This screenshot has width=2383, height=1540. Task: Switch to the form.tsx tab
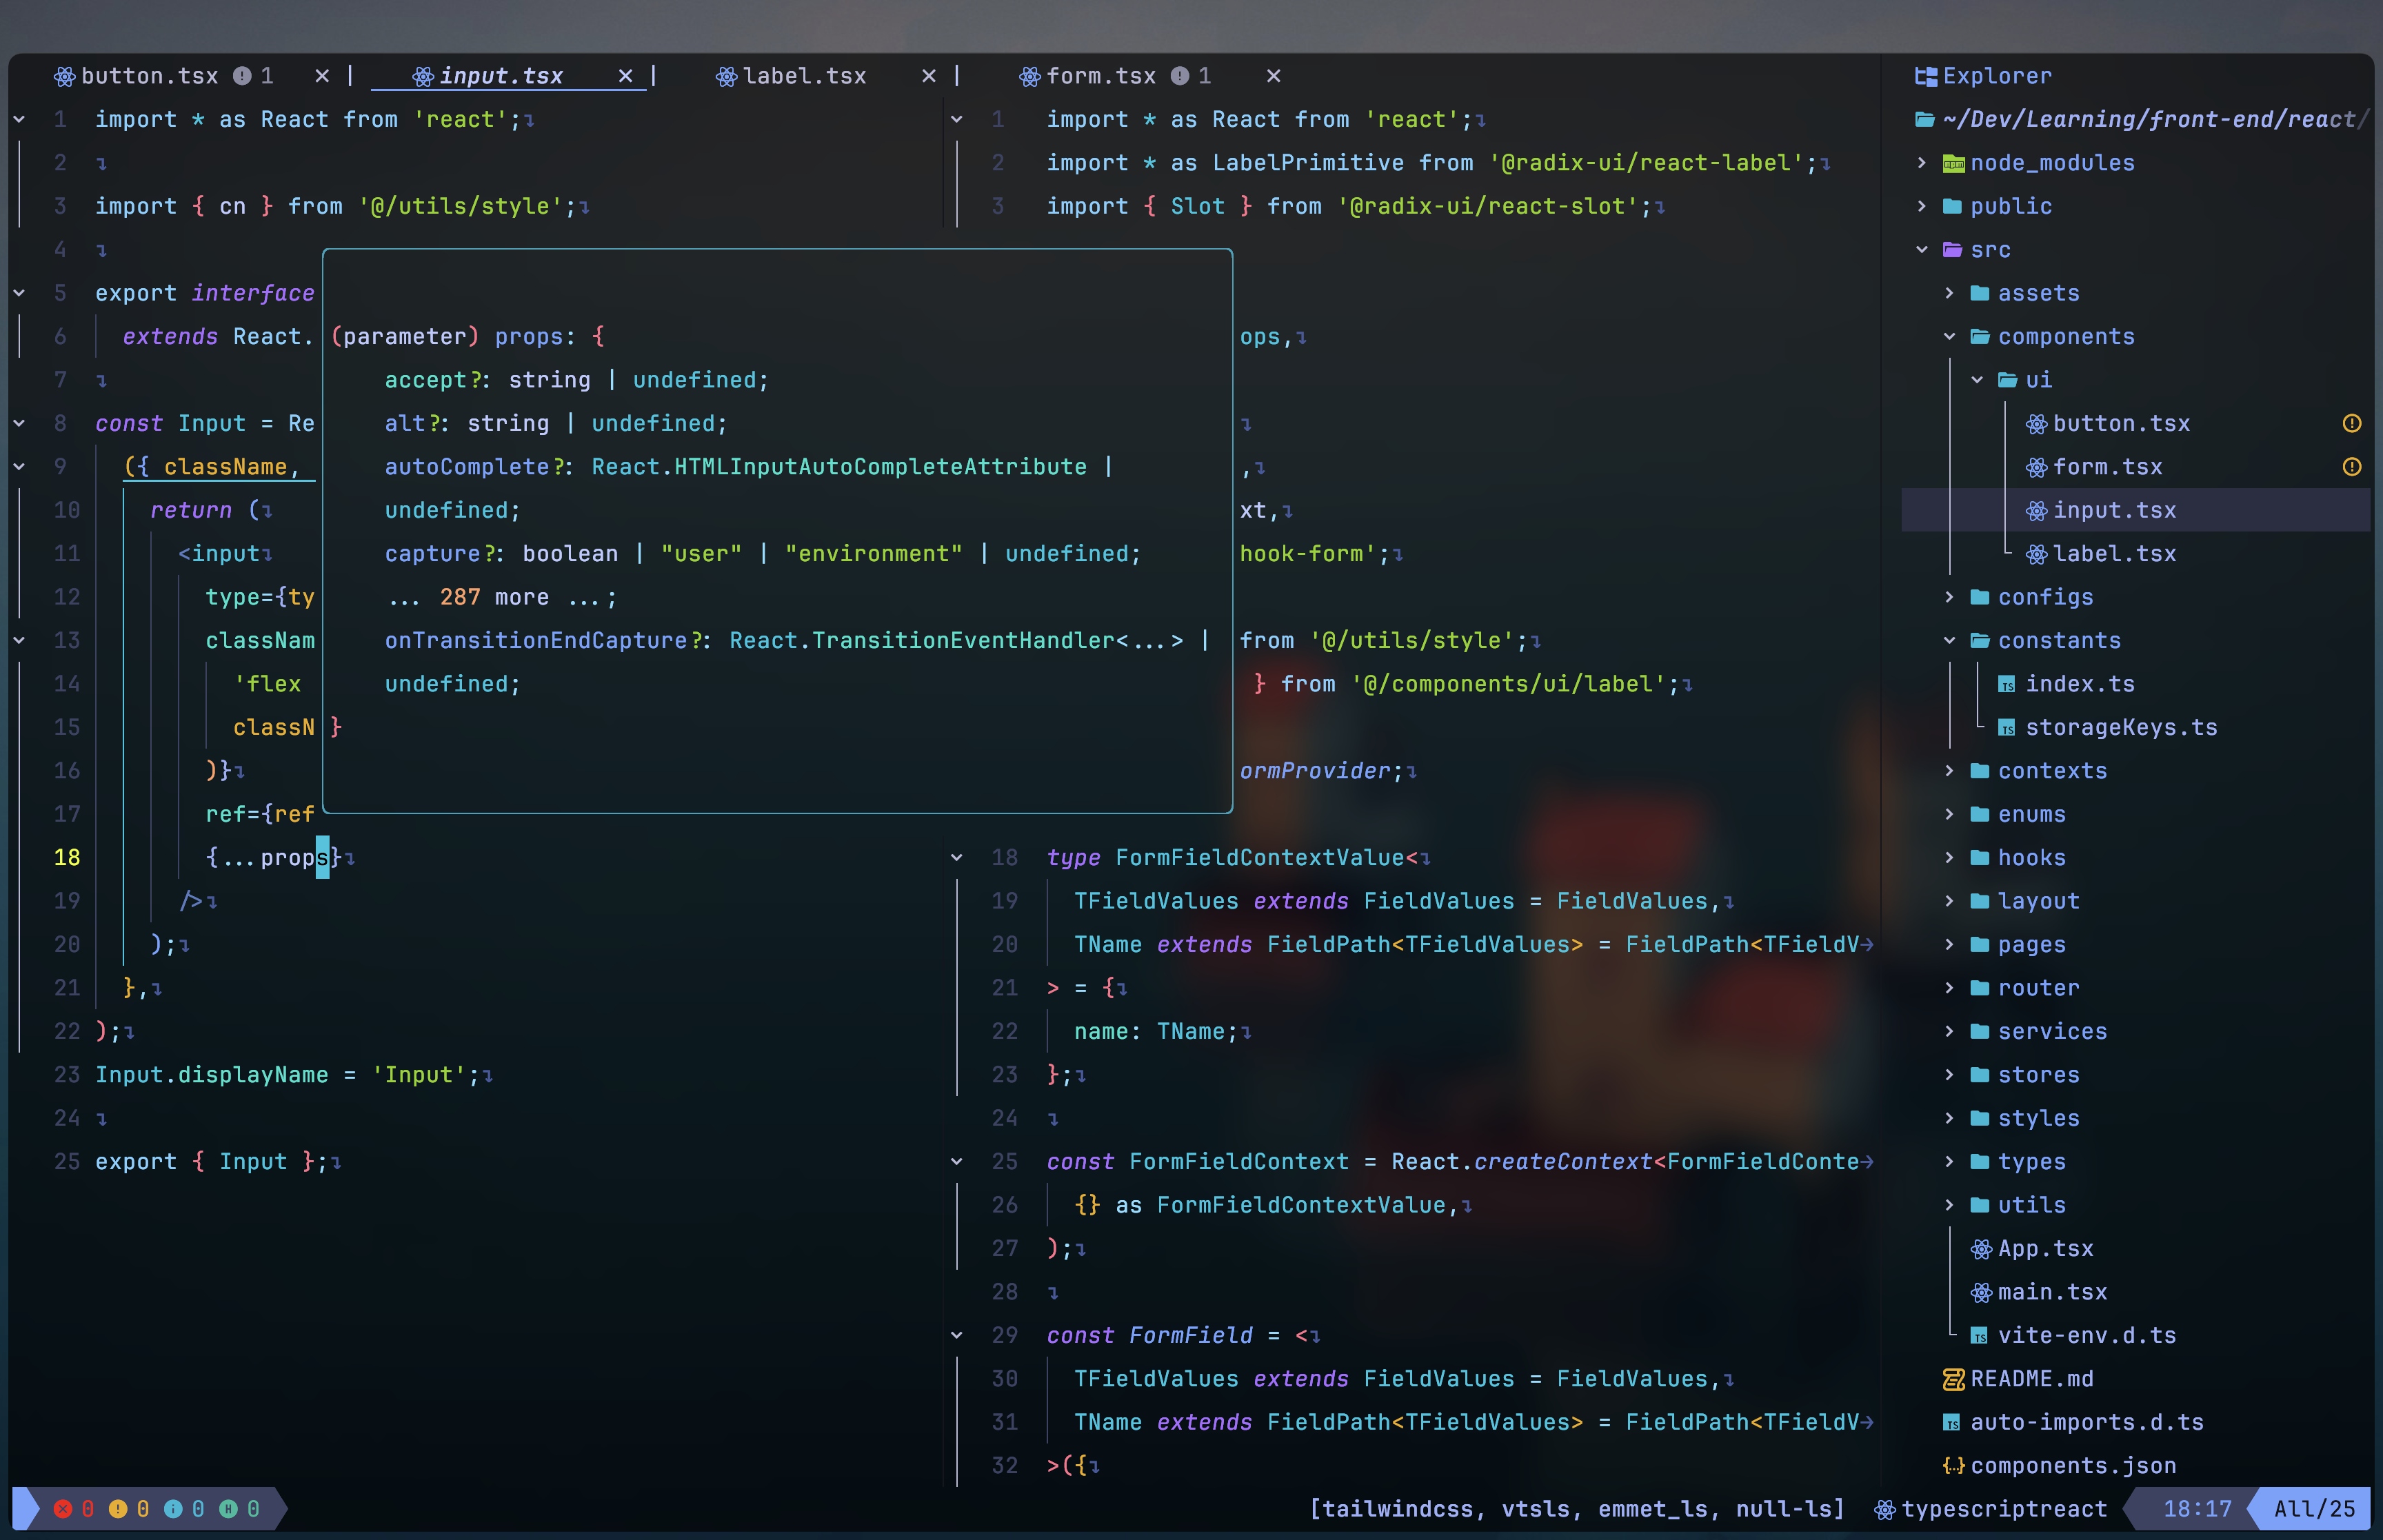(1100, 76)
